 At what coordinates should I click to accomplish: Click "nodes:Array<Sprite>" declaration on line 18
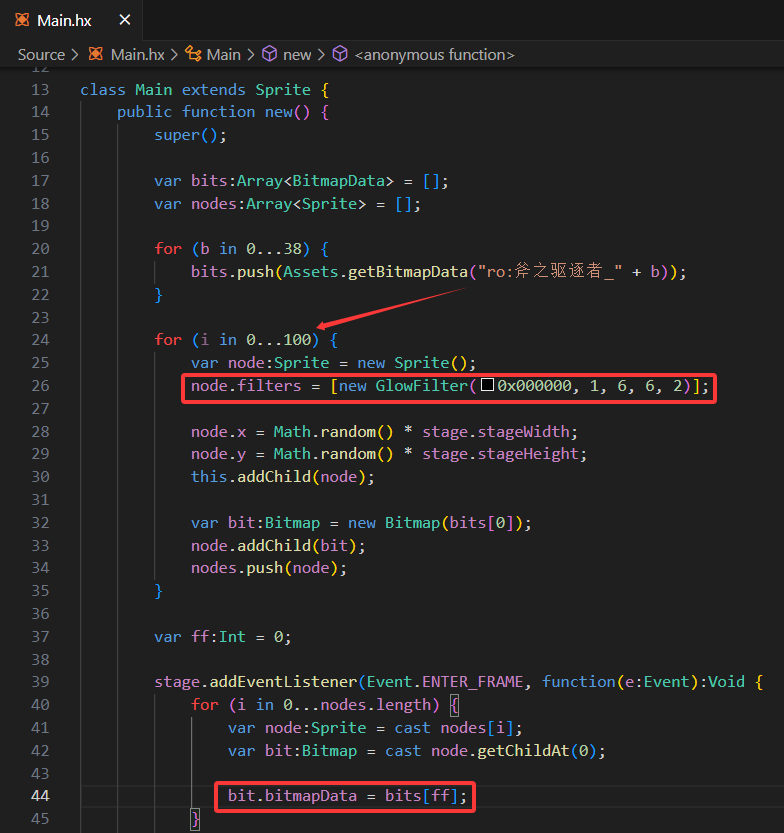[278, 204]
